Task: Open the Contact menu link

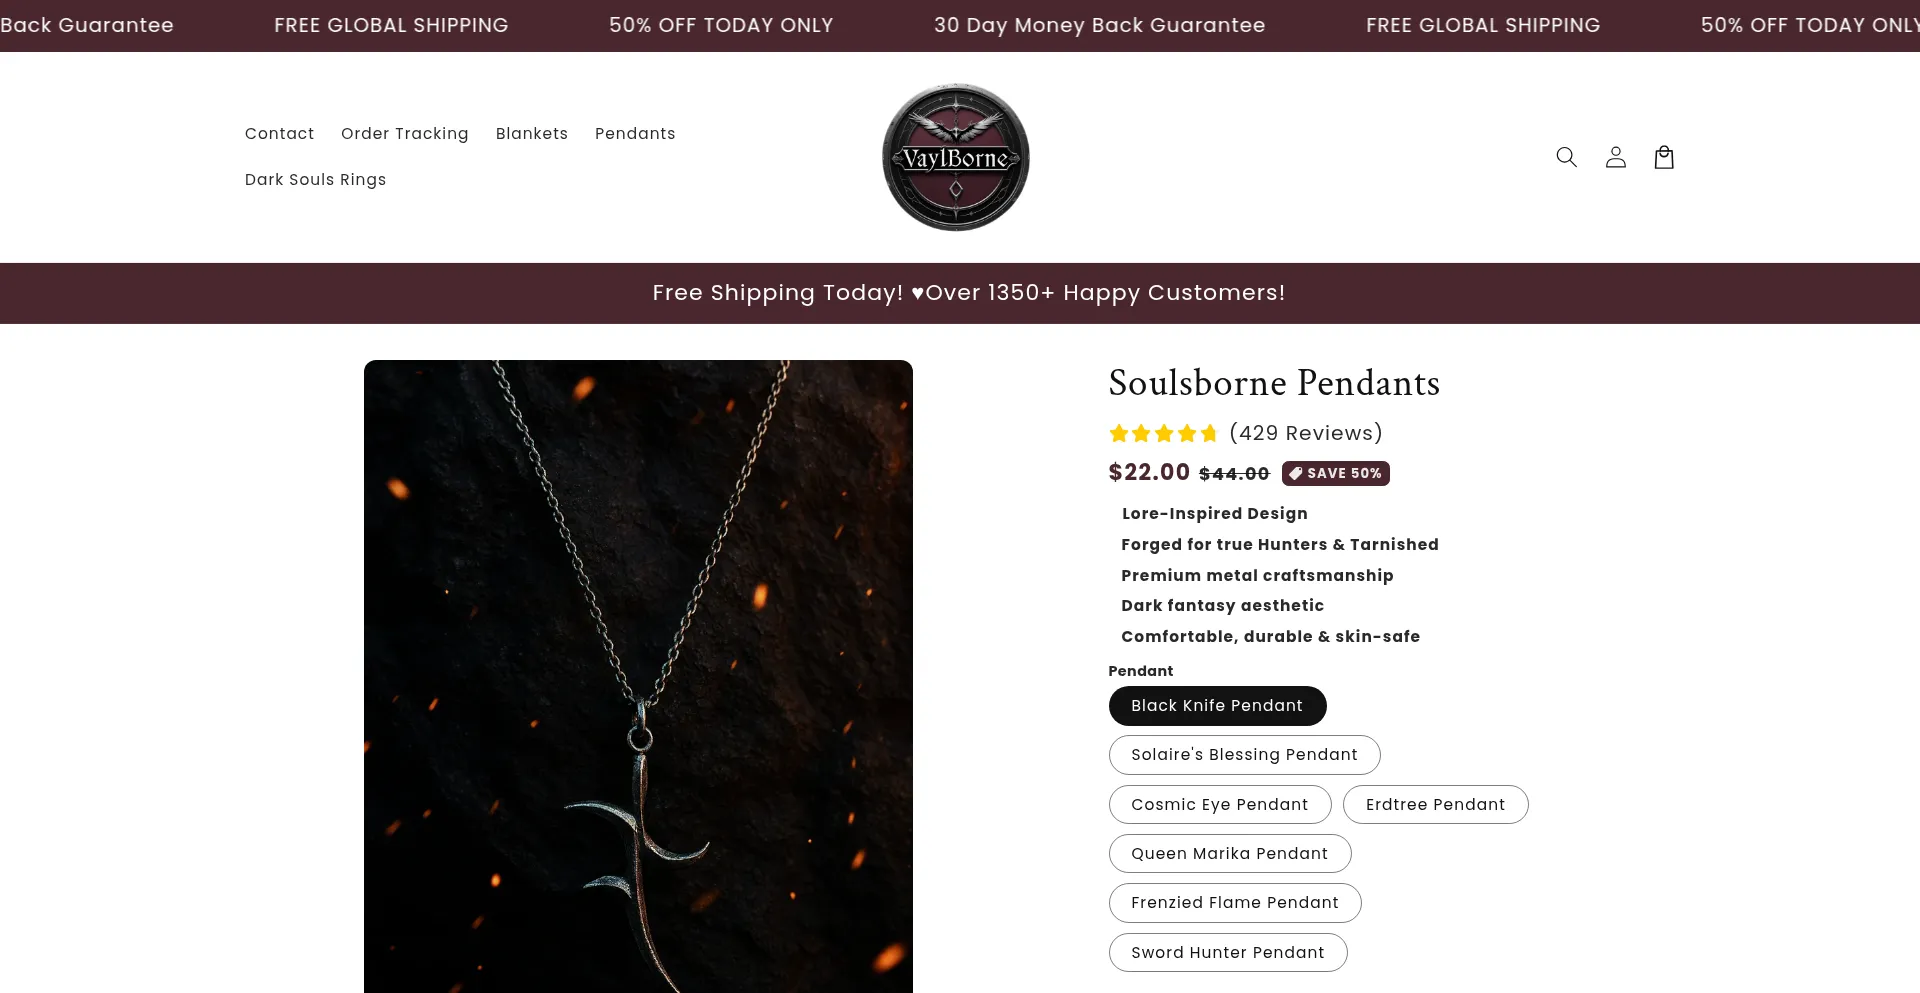Action: [x=279, y=134]
